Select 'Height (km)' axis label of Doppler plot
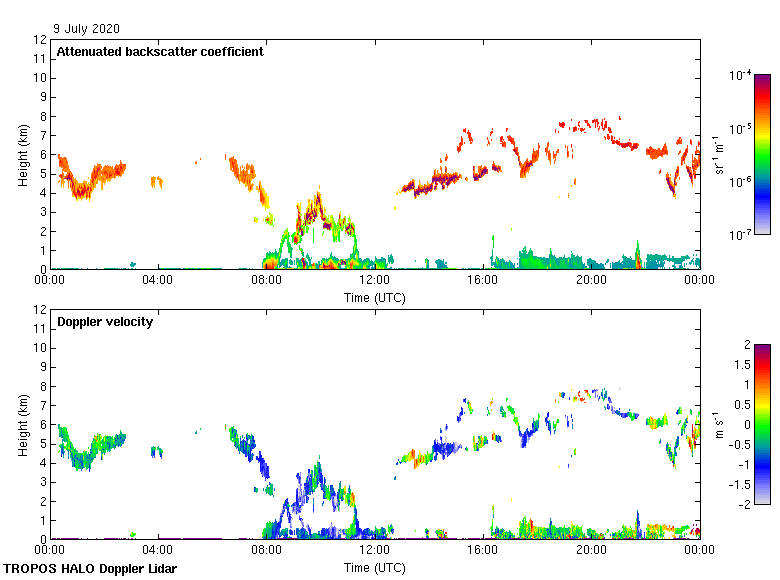Image resolution: width=780 pixels, height=580 pixels. pos(22,424)
